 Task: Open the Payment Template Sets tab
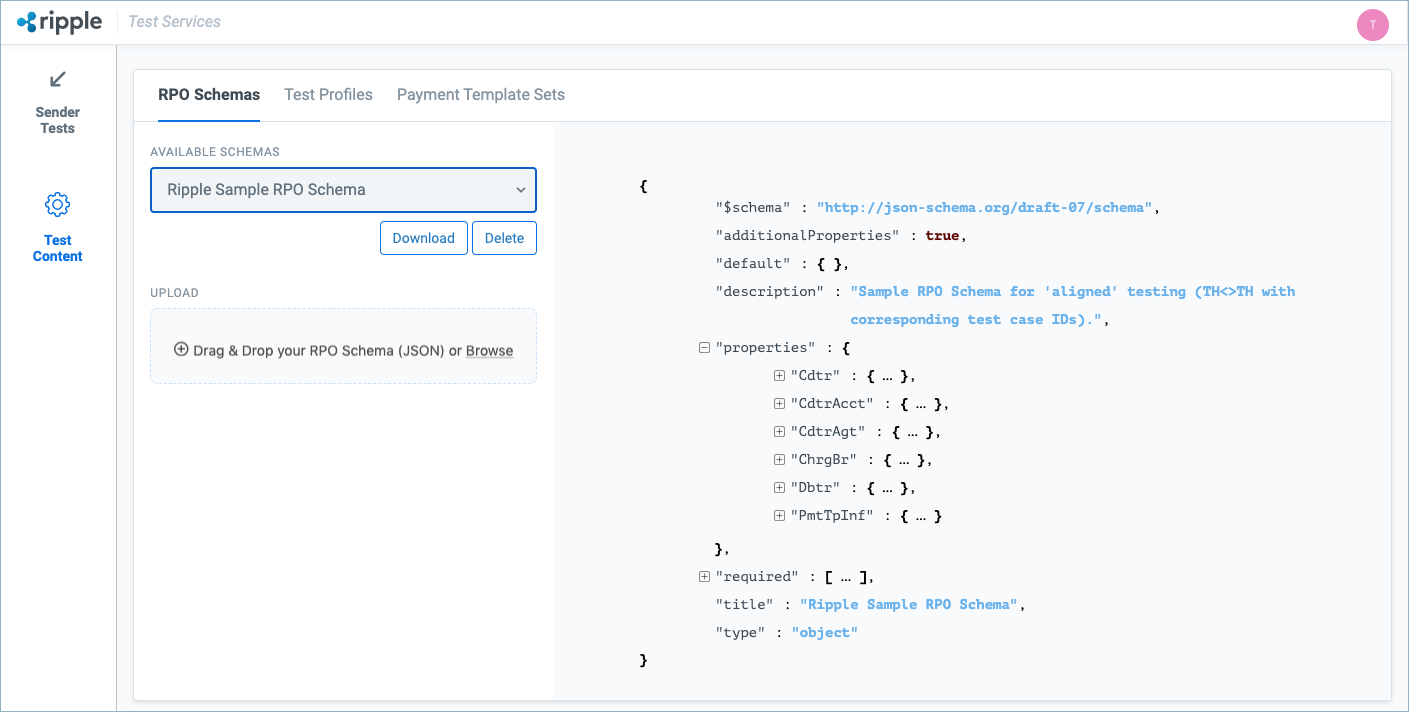481,94
